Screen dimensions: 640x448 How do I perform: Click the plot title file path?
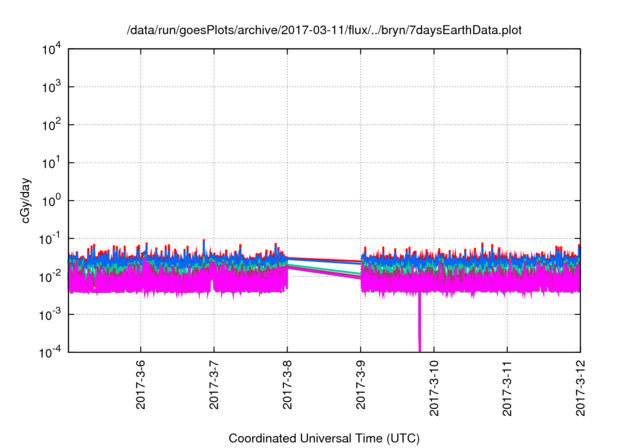(324, 30)
